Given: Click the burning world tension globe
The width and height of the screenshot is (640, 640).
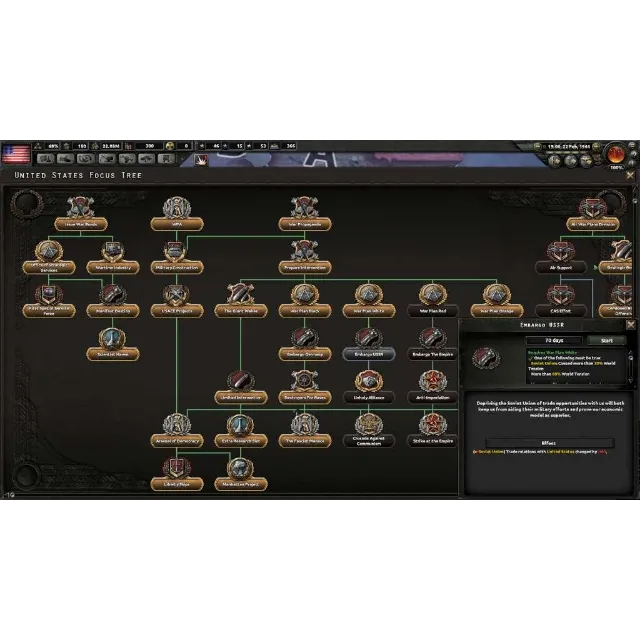Looking at the screenshot, I should point(616,154).
